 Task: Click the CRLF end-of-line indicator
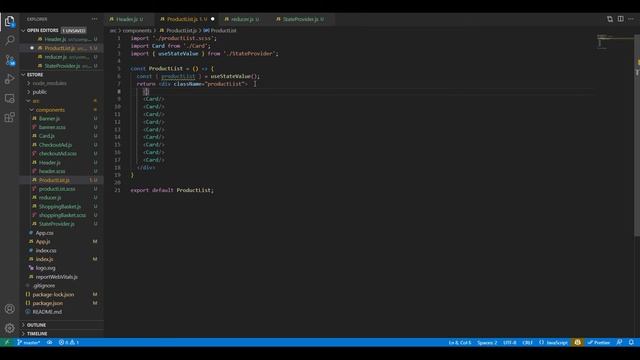(x=527, y=342)
